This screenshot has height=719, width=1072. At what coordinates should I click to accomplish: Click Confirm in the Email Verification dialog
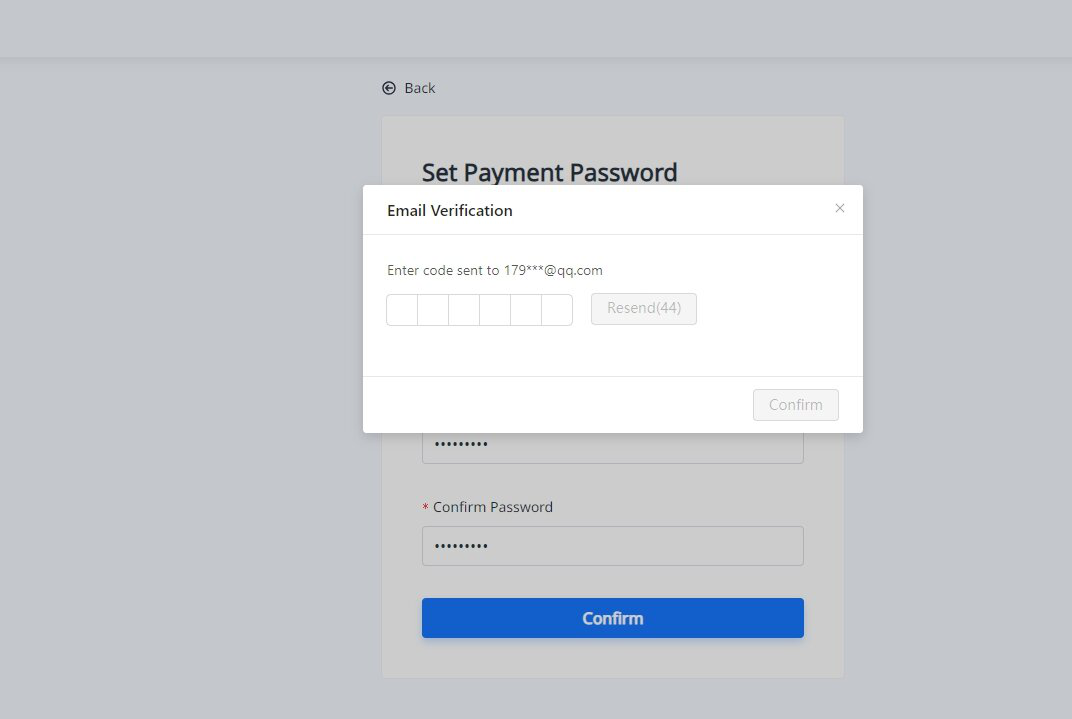point(795,405)
